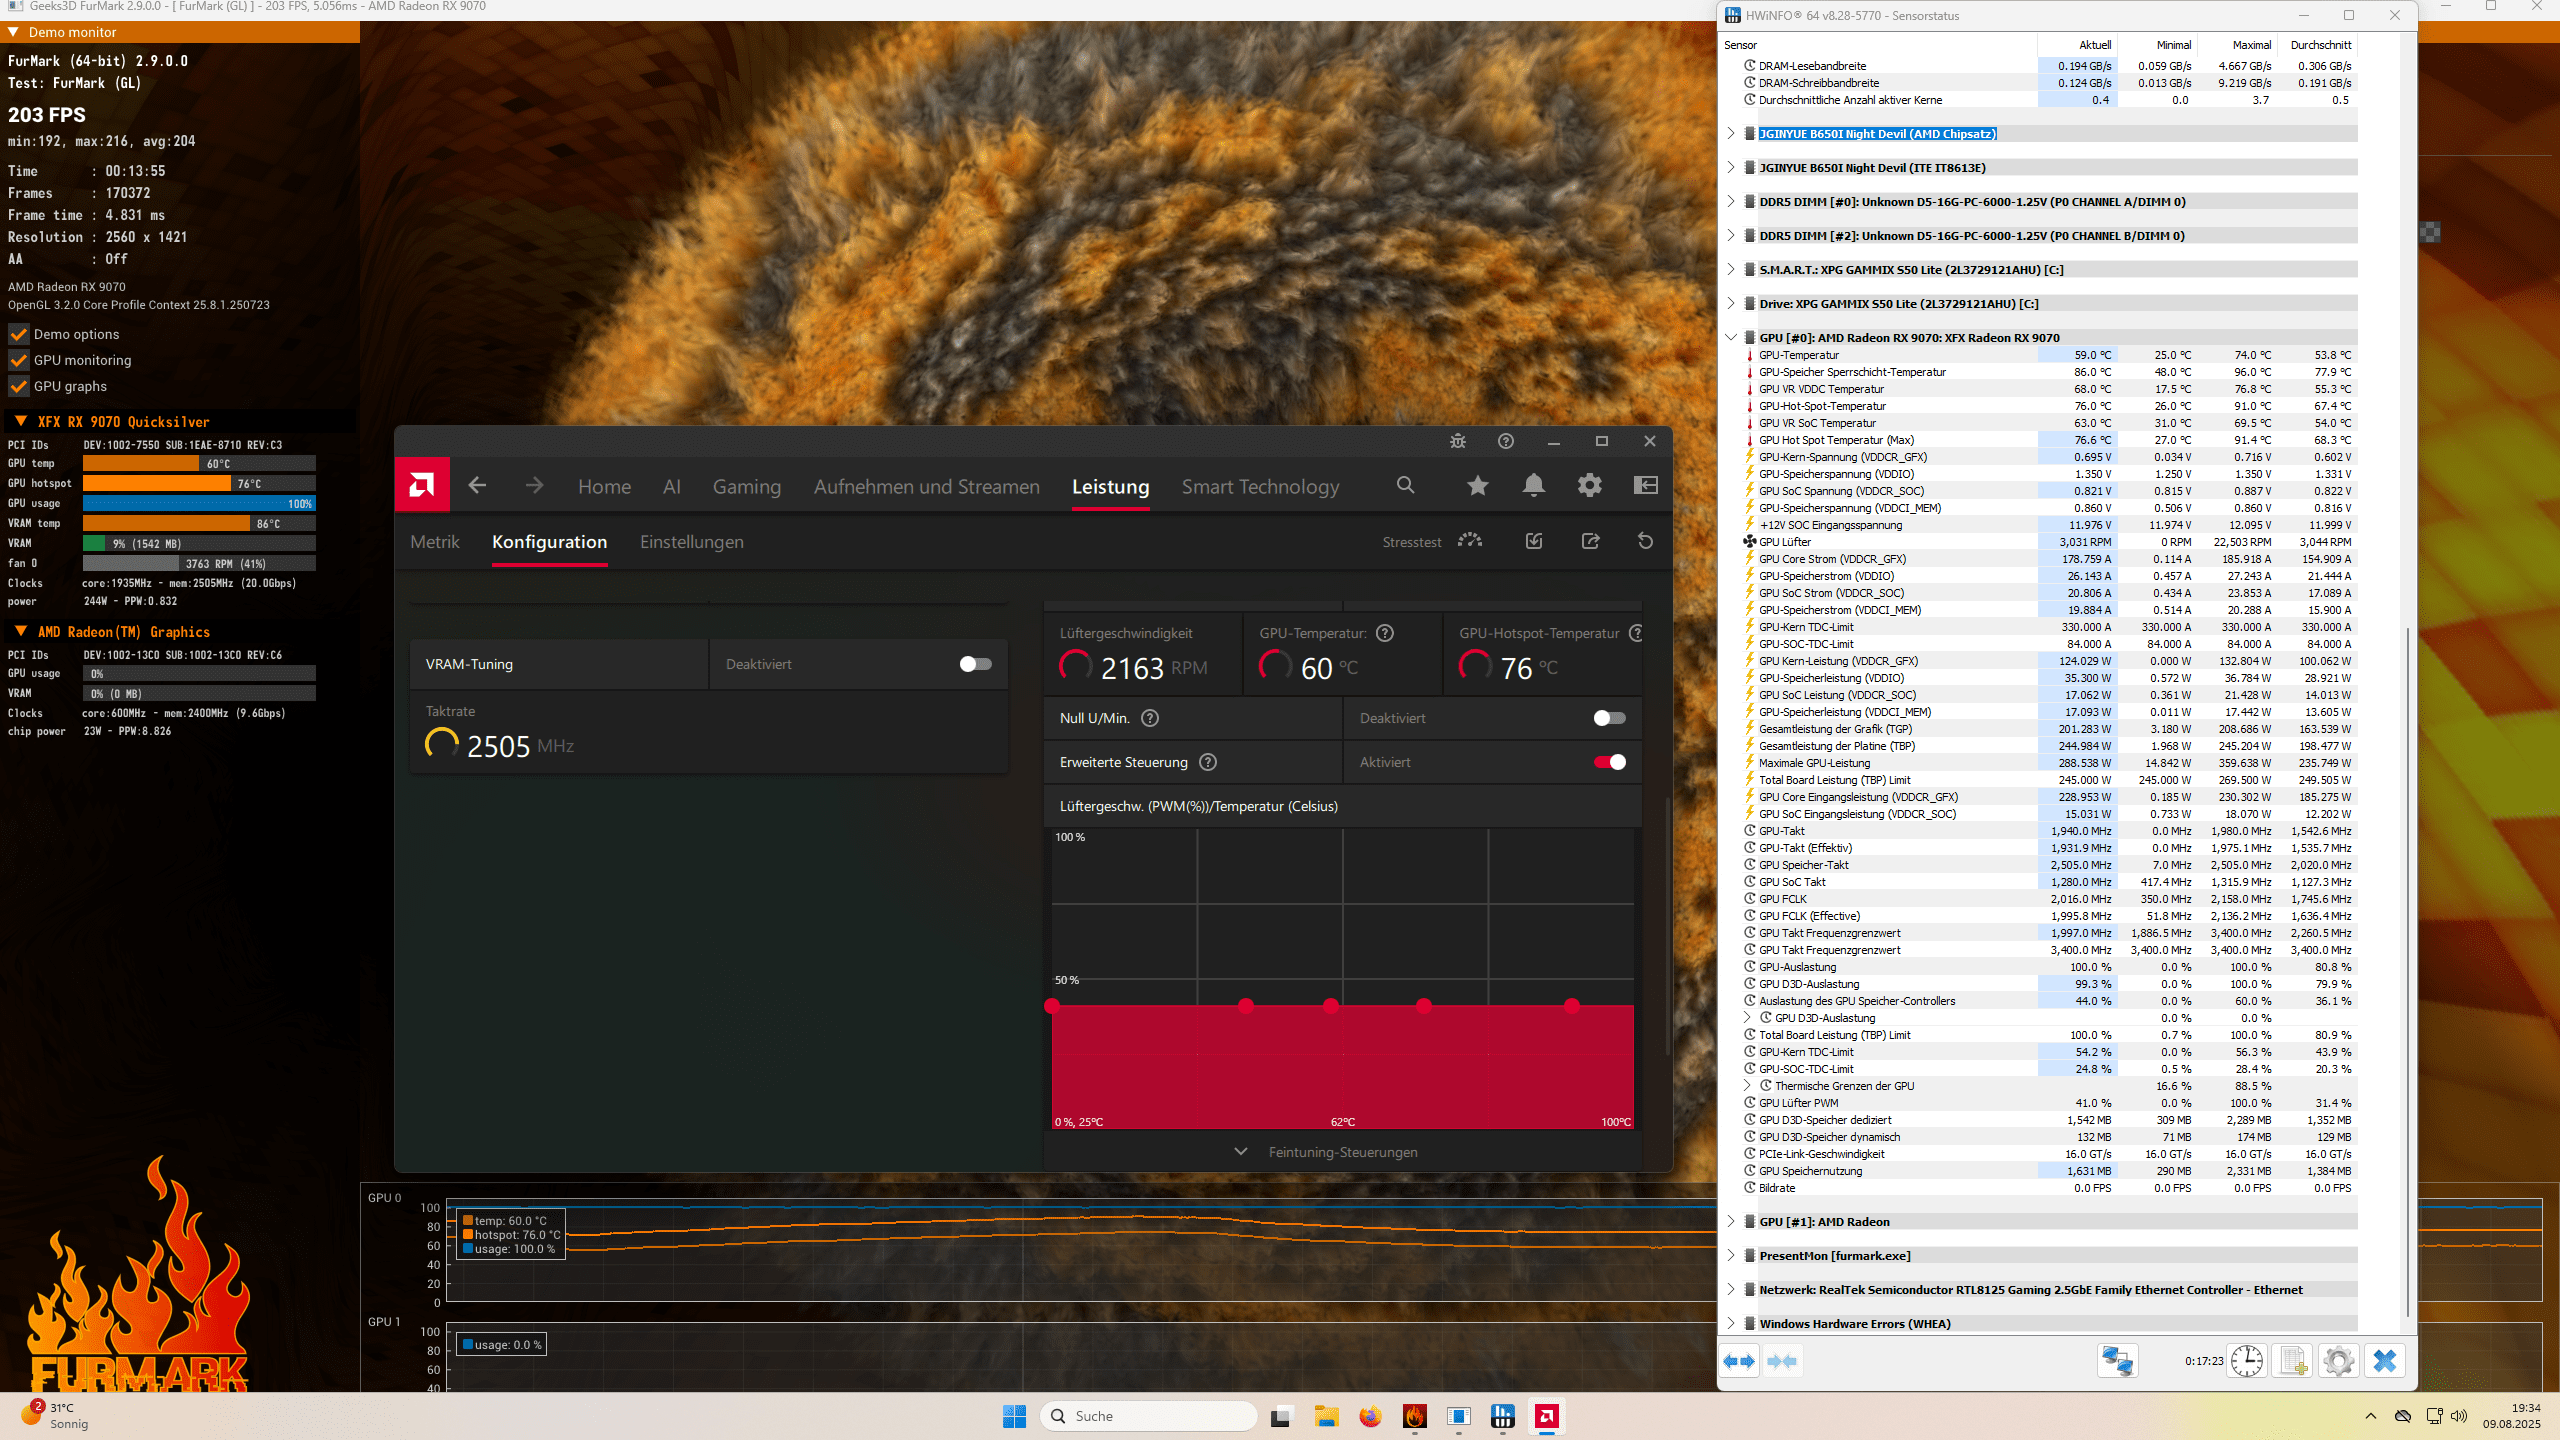Click the HWiNFO log file icon
The height and width of the screenshot is (1440, 2560).
pyautogui.click(x=2292, y=1361)
